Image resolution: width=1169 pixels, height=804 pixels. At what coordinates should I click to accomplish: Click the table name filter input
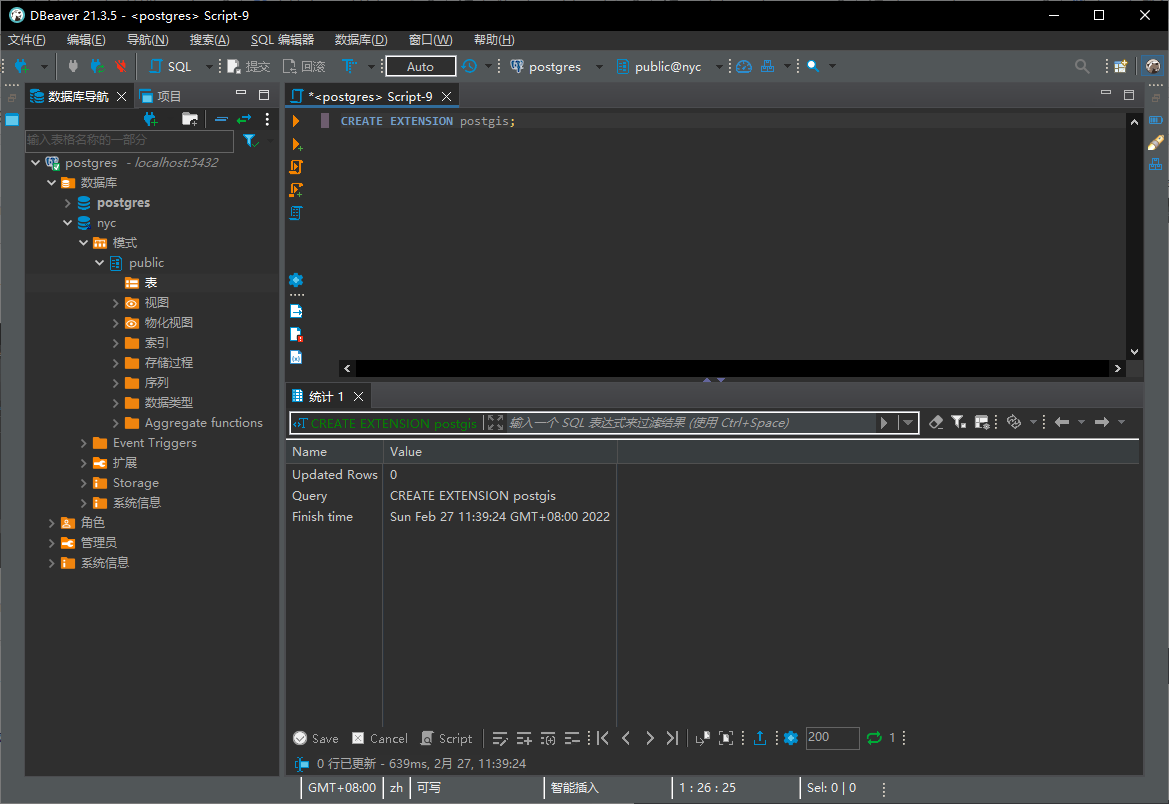click(x=130, y=140)
